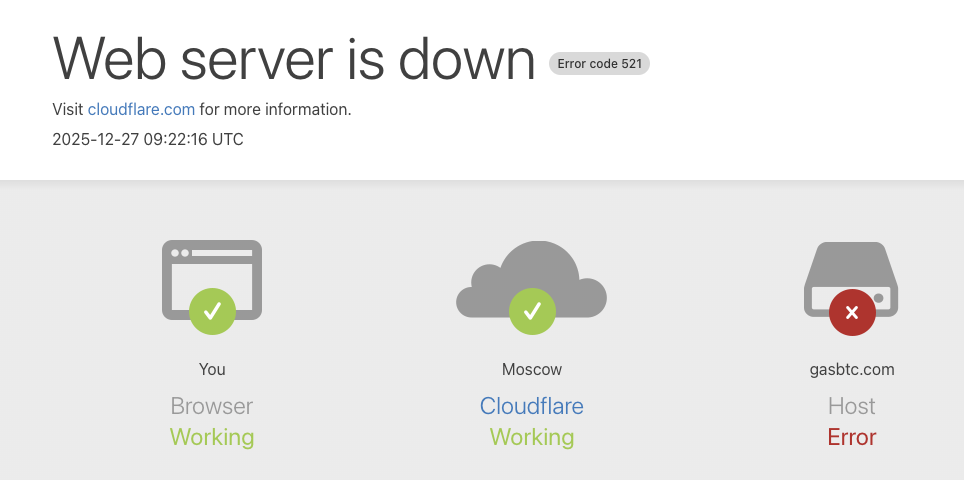Click the 'You' label
Viewport: 964px width, 480px height.
click(x=212, y=369)
